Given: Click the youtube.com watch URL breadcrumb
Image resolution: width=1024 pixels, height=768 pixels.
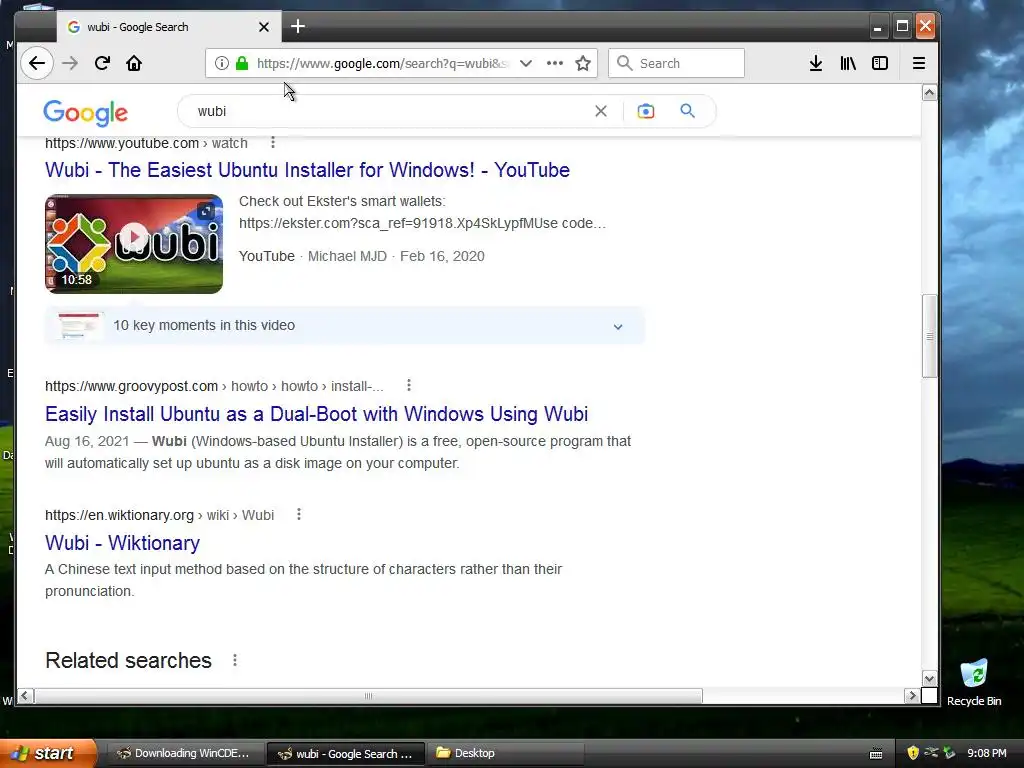Looking at the screenshot, I should pos(146,143).
